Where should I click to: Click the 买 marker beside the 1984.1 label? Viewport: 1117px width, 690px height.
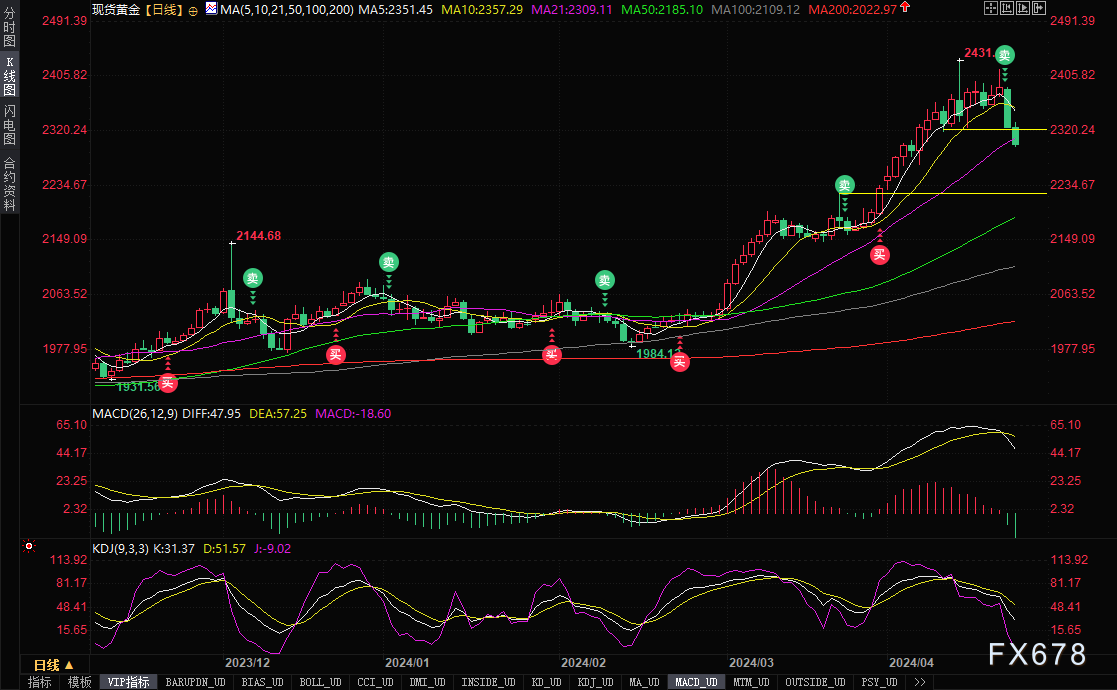680,362
